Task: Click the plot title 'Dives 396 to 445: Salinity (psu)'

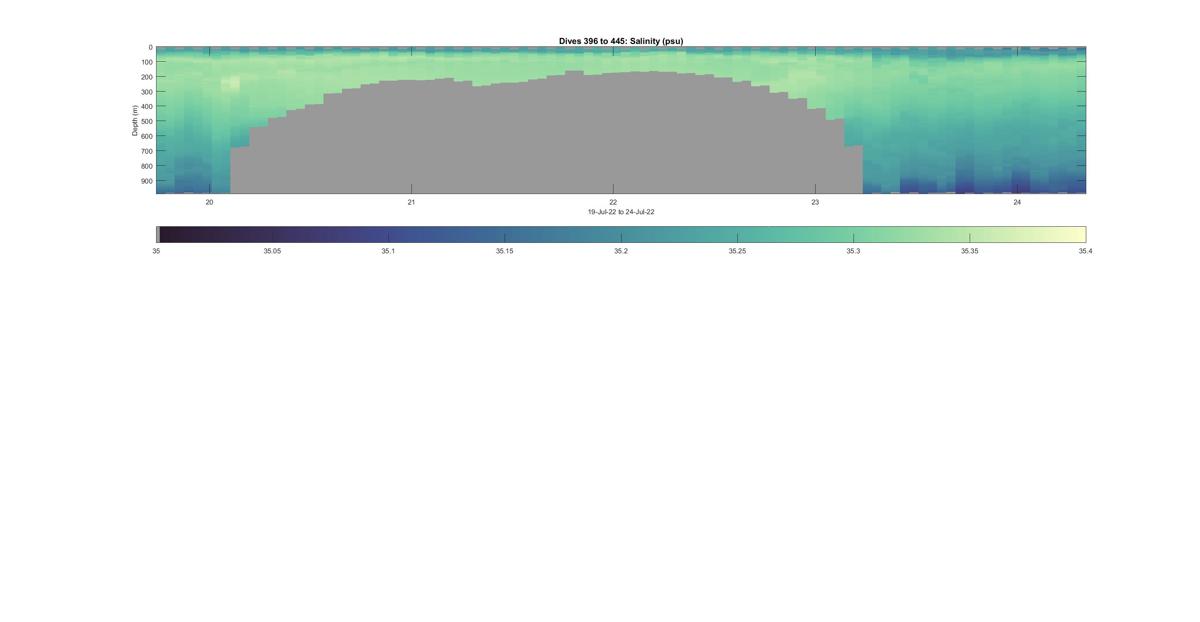Action: coord(621,41)
